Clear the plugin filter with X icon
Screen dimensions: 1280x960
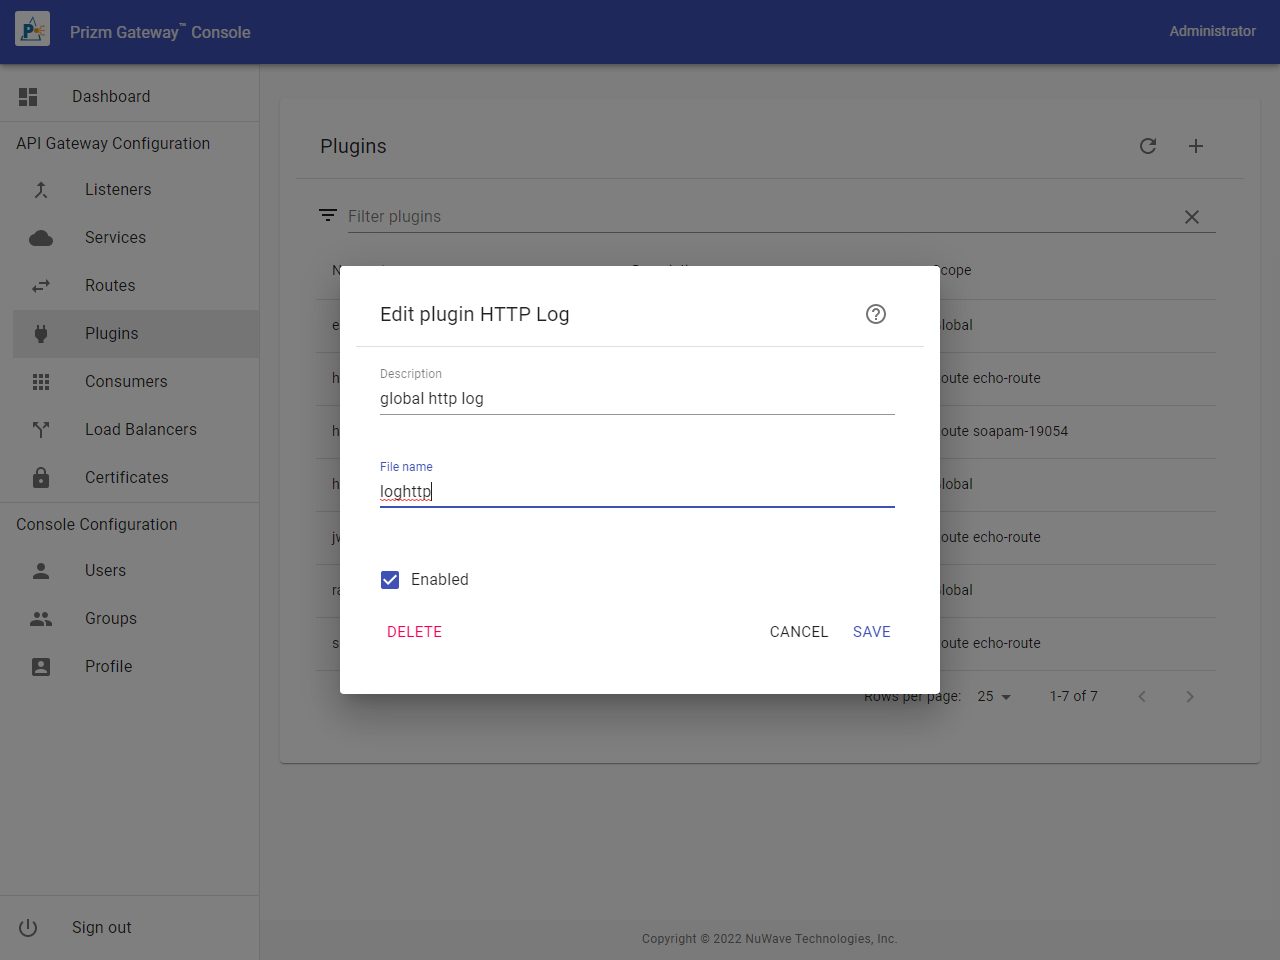pos(1191,217)
